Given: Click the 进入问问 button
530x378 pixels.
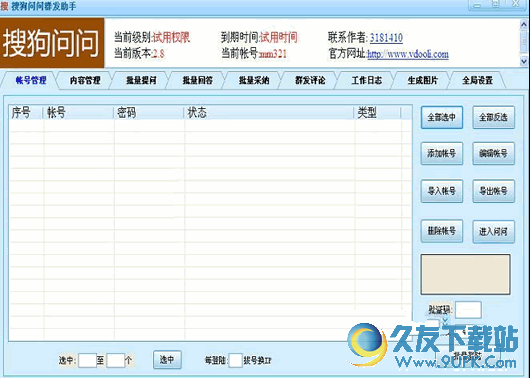Looking at the screenshot, I should (493, 232).
